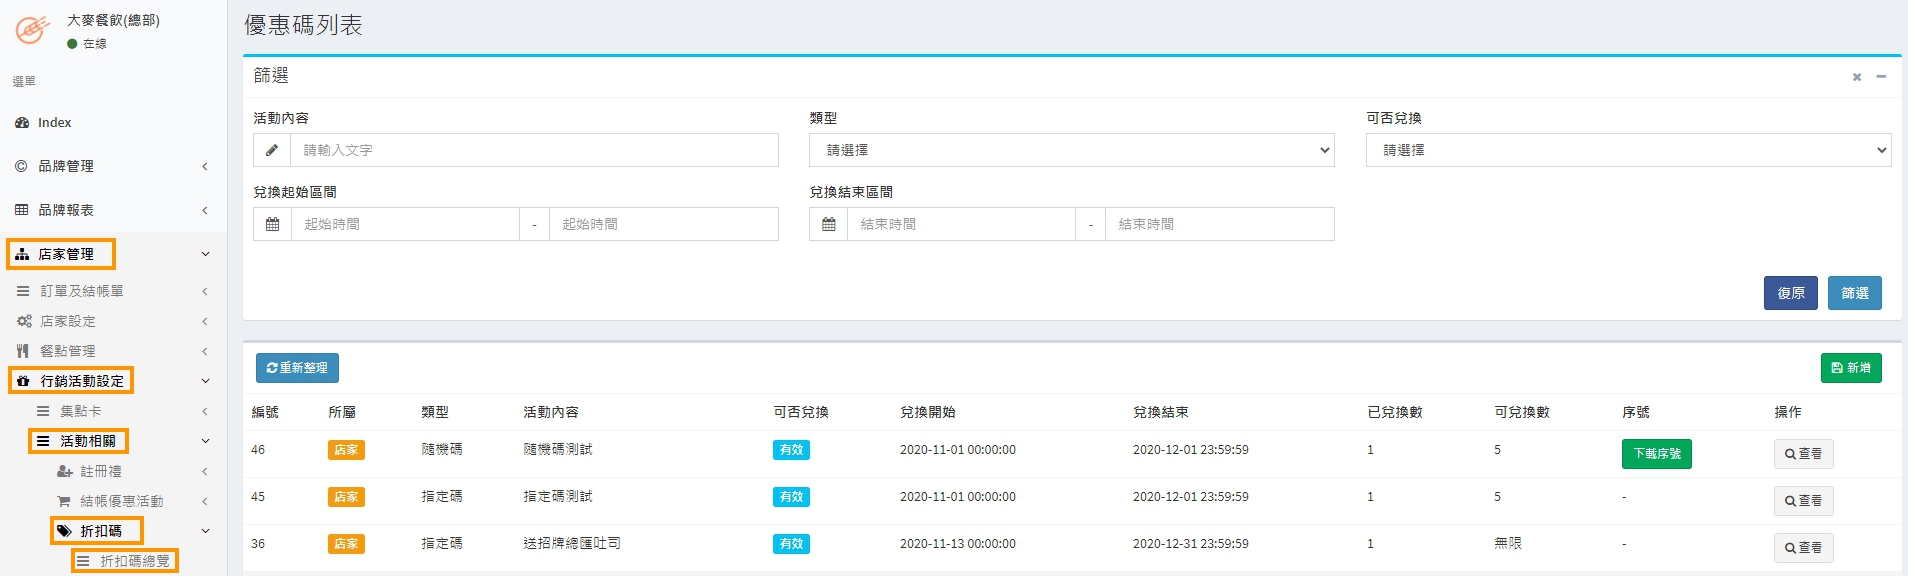The height and width of the screenshot is (576, 1908).
Task: Click 下載序號 for coupon 46
Action: click(1656, 454)
